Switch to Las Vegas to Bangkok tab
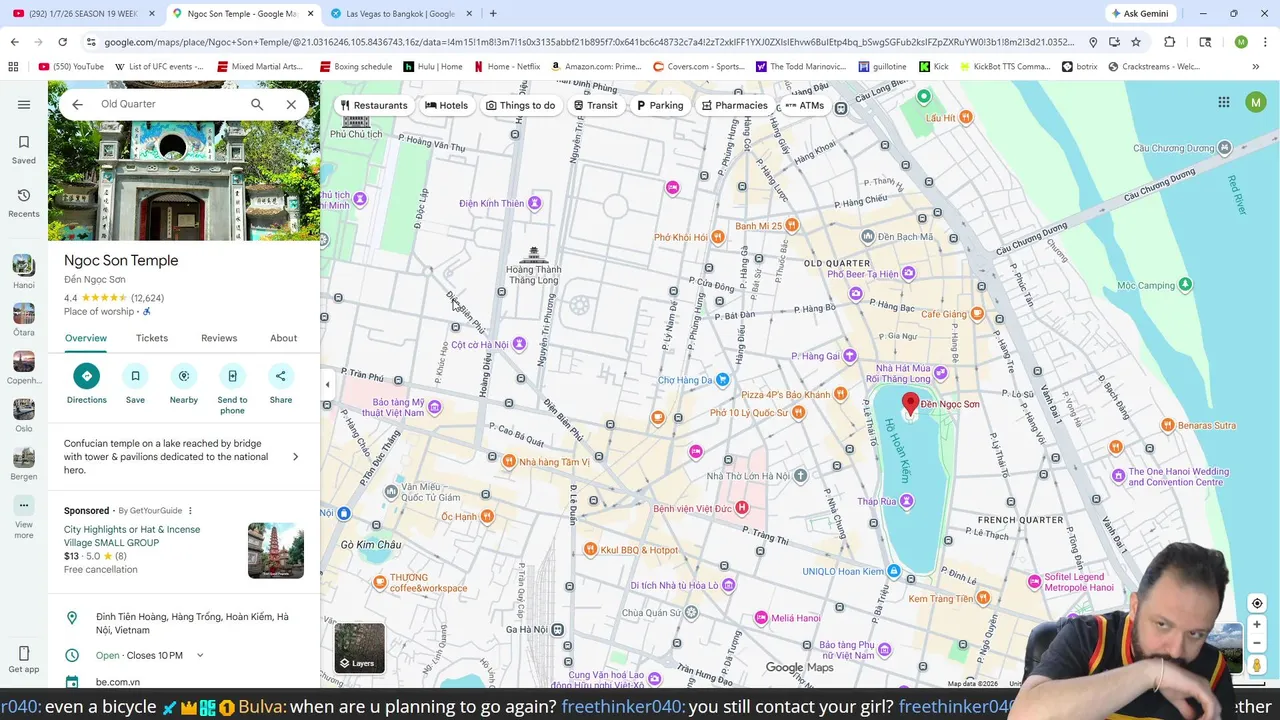This screenshot has height=720, width=1280. click(400, 14)
